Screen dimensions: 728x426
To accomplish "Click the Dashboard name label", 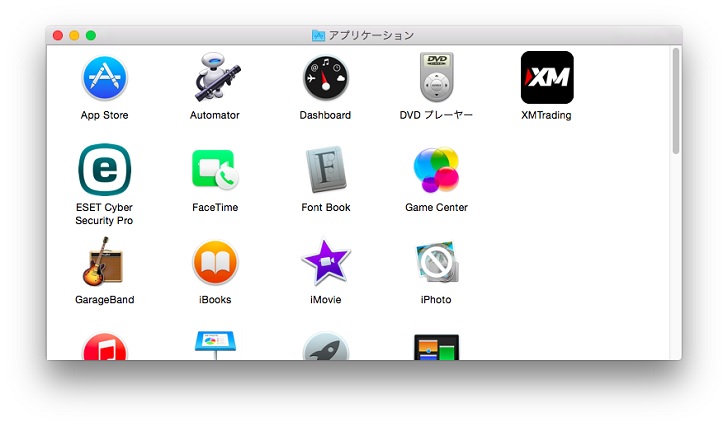I will tap(325, 115).
